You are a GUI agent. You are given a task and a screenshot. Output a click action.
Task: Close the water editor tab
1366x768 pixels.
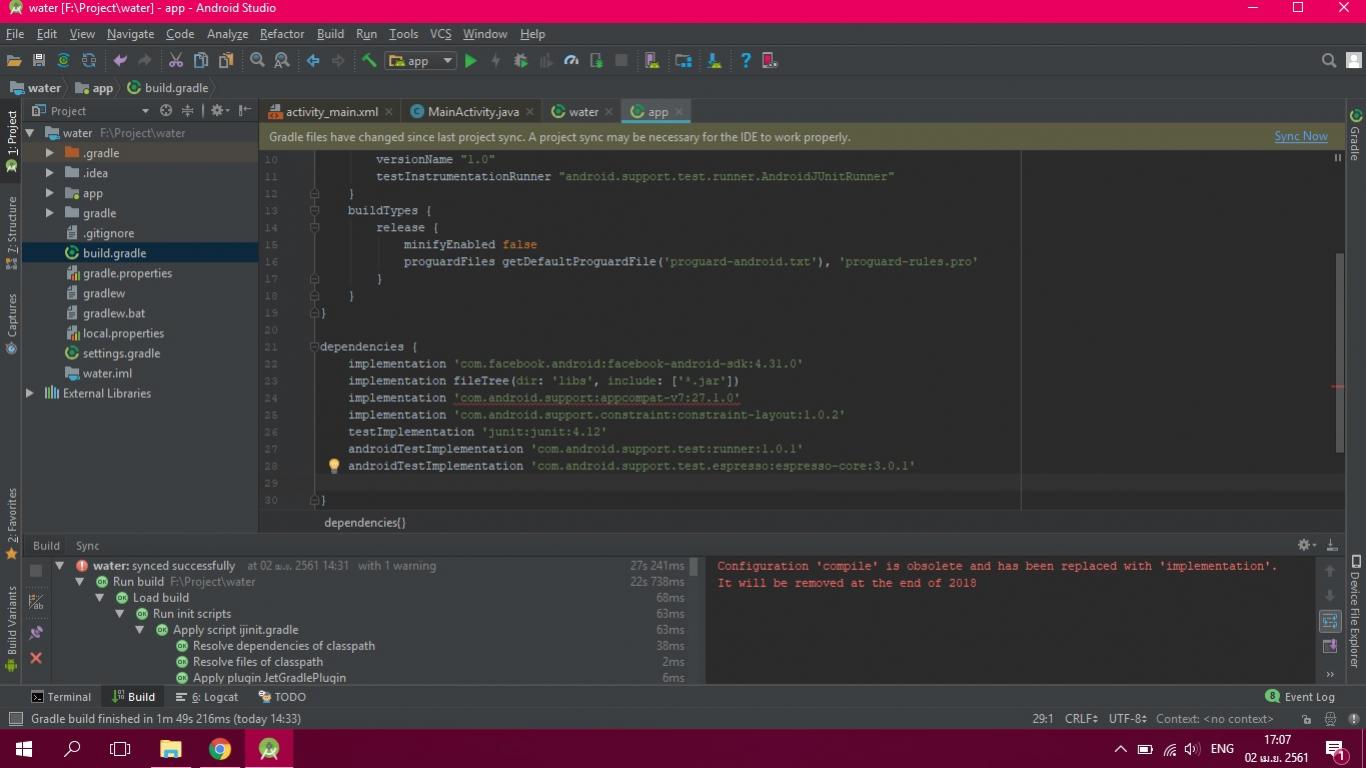point(609,112)
